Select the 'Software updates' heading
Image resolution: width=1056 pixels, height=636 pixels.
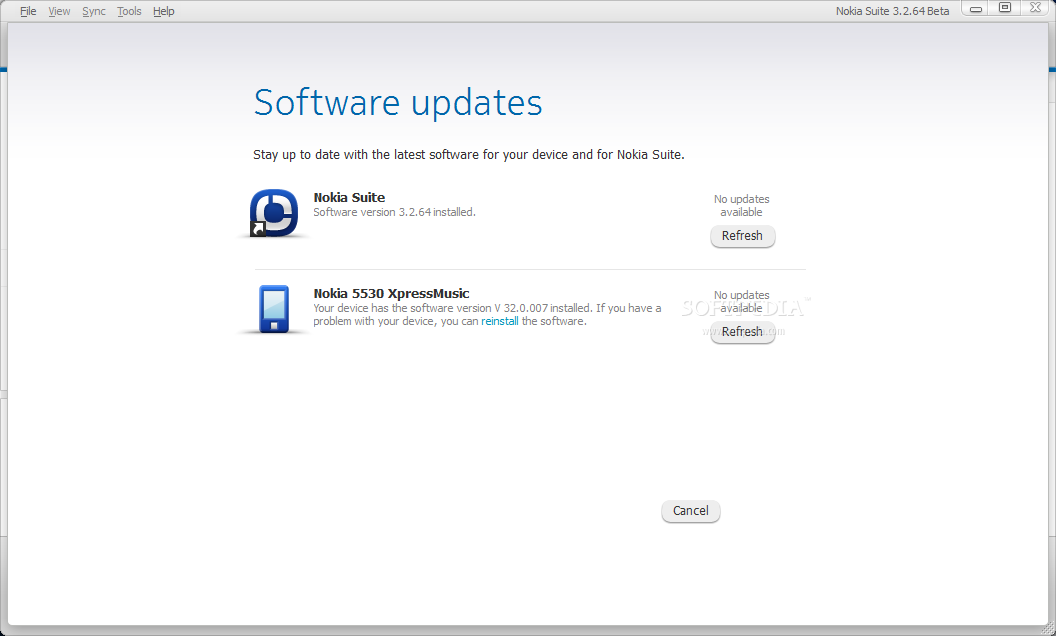click(x=398, y=102)
